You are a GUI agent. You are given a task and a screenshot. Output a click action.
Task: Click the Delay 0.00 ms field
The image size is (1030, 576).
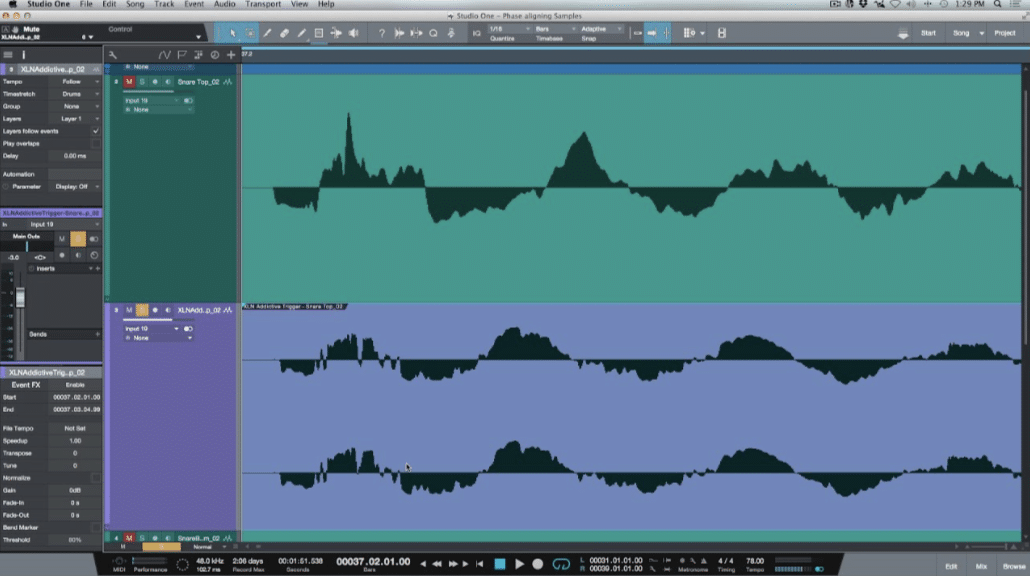coord(75,156)
